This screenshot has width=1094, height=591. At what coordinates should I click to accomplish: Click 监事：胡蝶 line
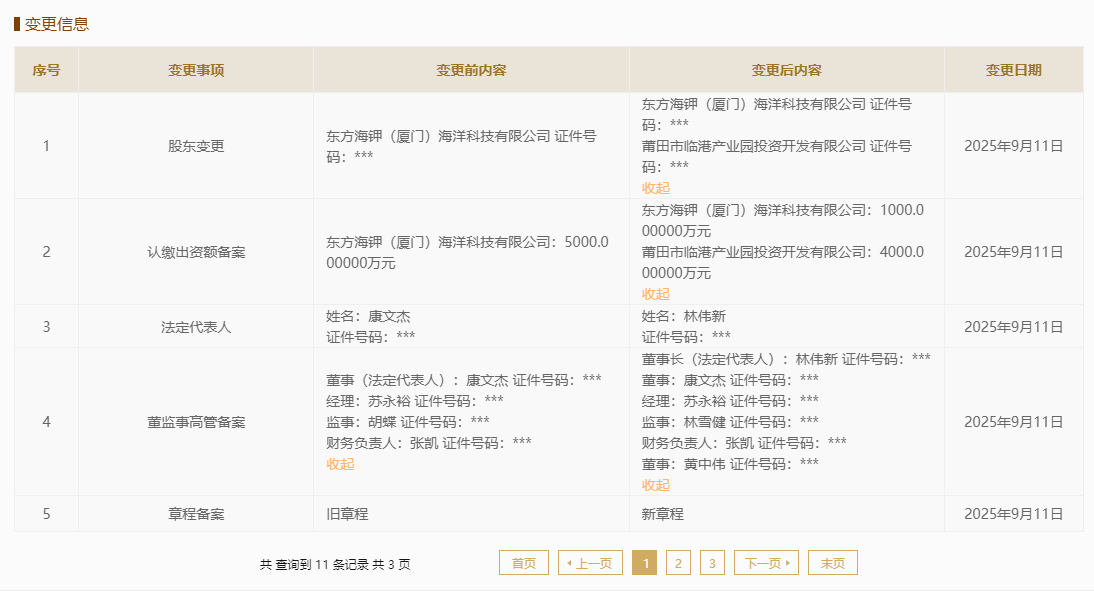407,421
